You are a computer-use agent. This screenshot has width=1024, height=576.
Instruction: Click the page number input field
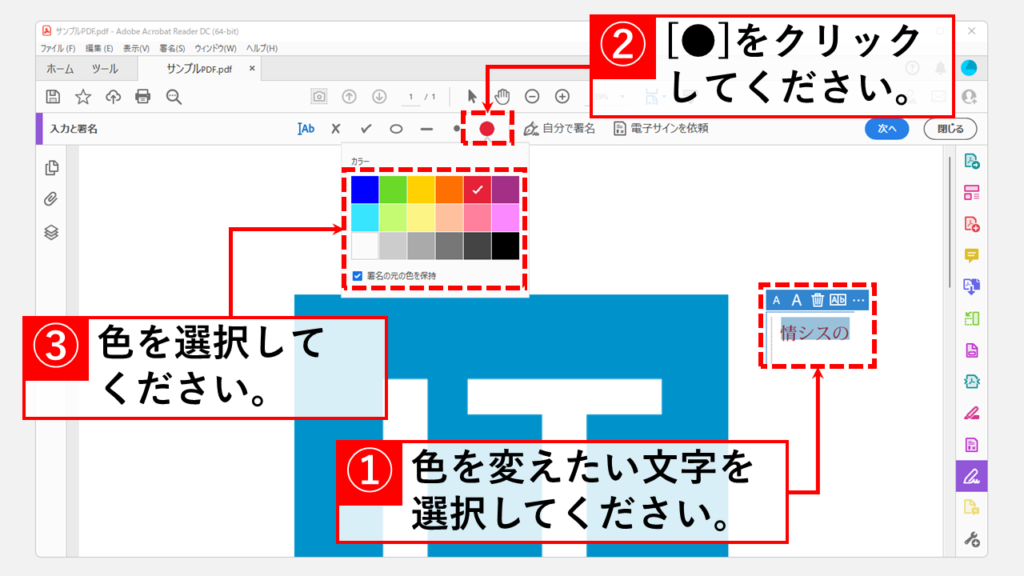coord(411,96)
